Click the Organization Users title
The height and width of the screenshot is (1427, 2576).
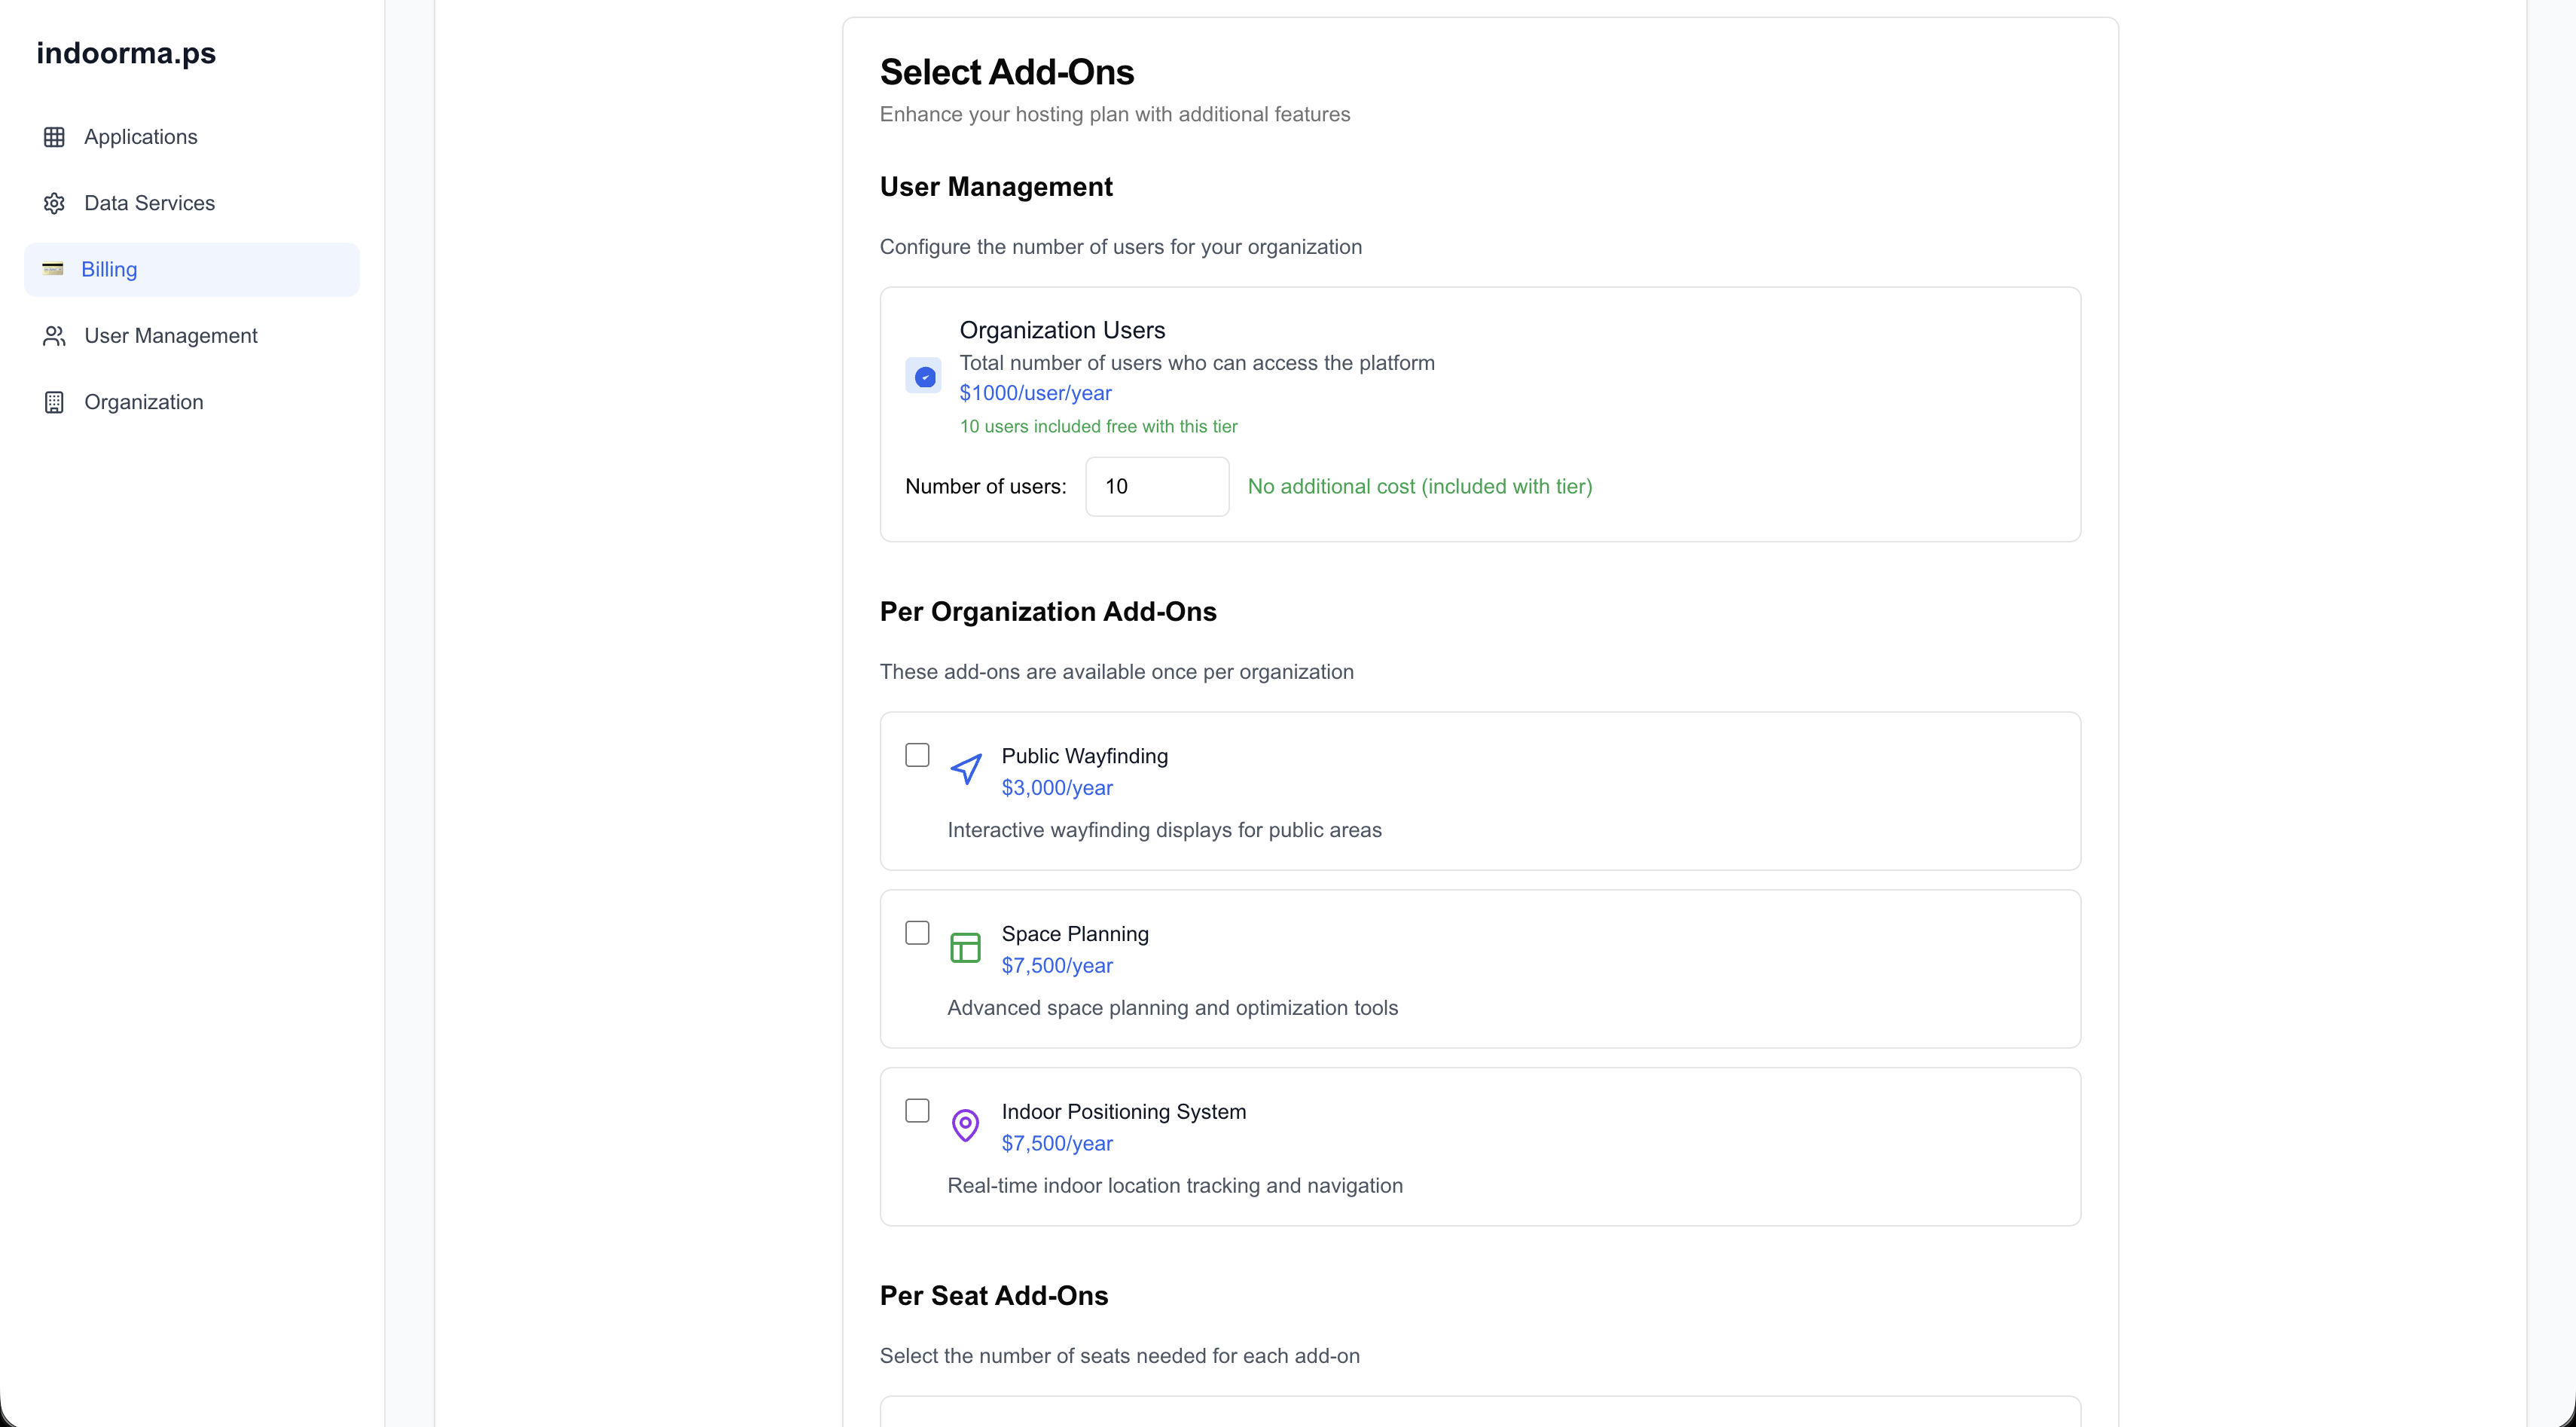pos(1062,330)
